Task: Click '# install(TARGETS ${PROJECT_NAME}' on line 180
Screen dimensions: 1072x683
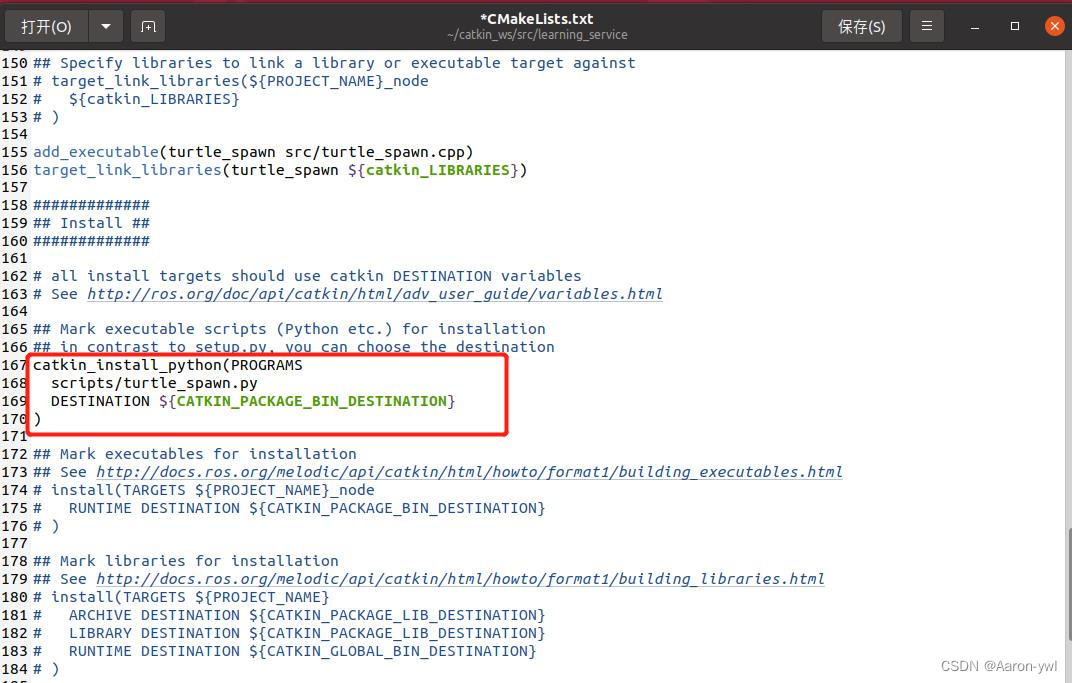Action: [x=181, y=598]
